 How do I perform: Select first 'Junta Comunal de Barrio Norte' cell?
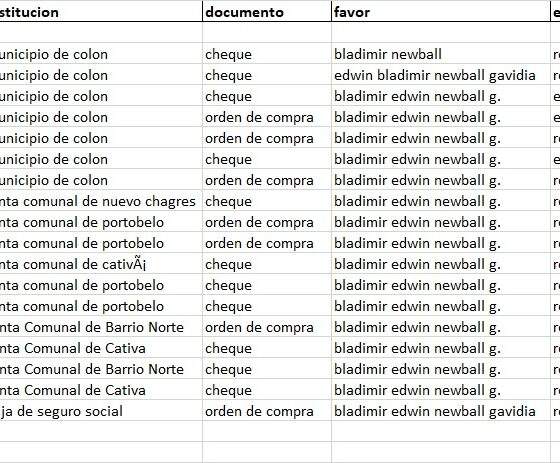(x=101, y=327)
